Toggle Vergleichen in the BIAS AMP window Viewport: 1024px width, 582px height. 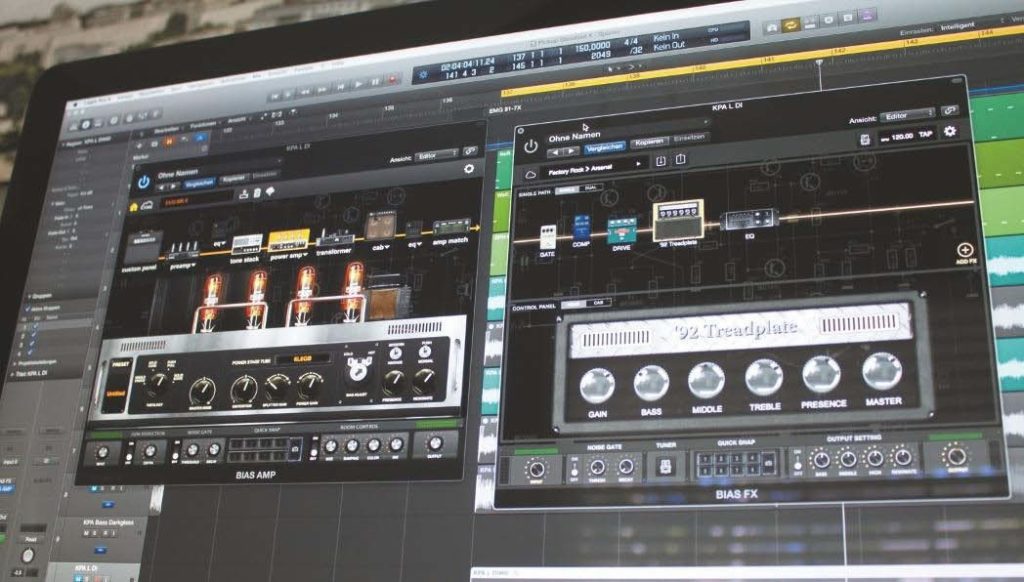coord(199,184)
